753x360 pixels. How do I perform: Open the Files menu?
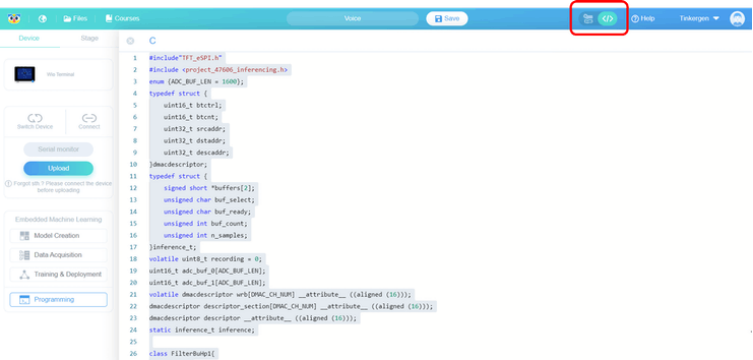[x=75, y=19]
